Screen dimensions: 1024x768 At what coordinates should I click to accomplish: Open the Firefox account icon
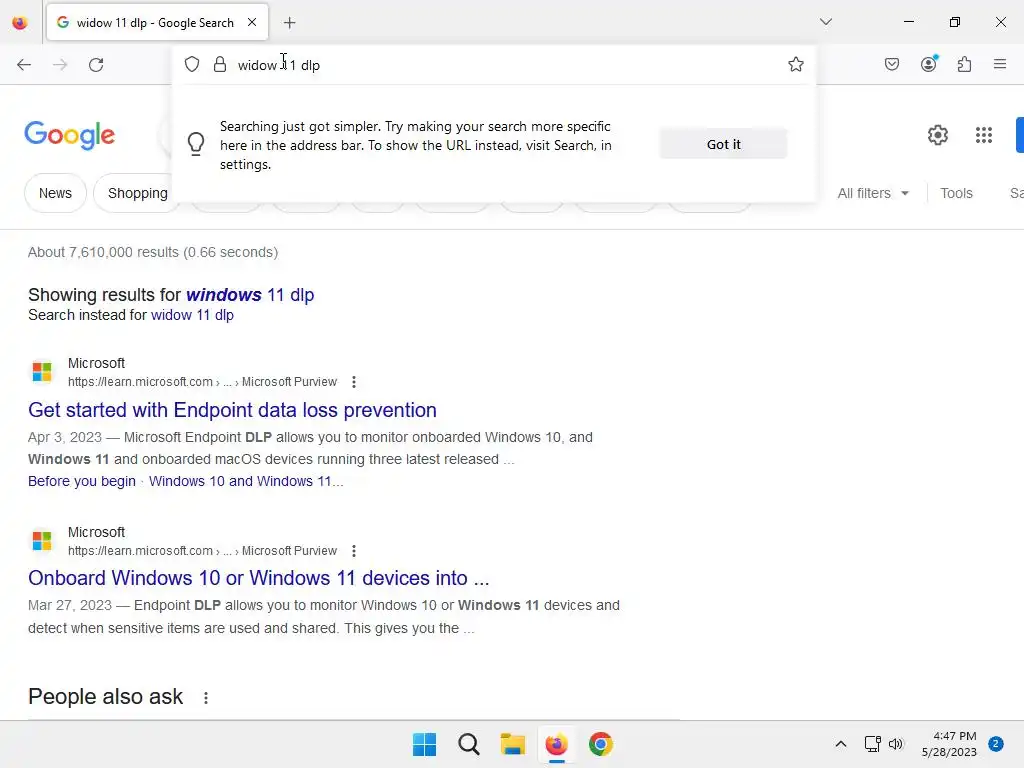[928, 64]
